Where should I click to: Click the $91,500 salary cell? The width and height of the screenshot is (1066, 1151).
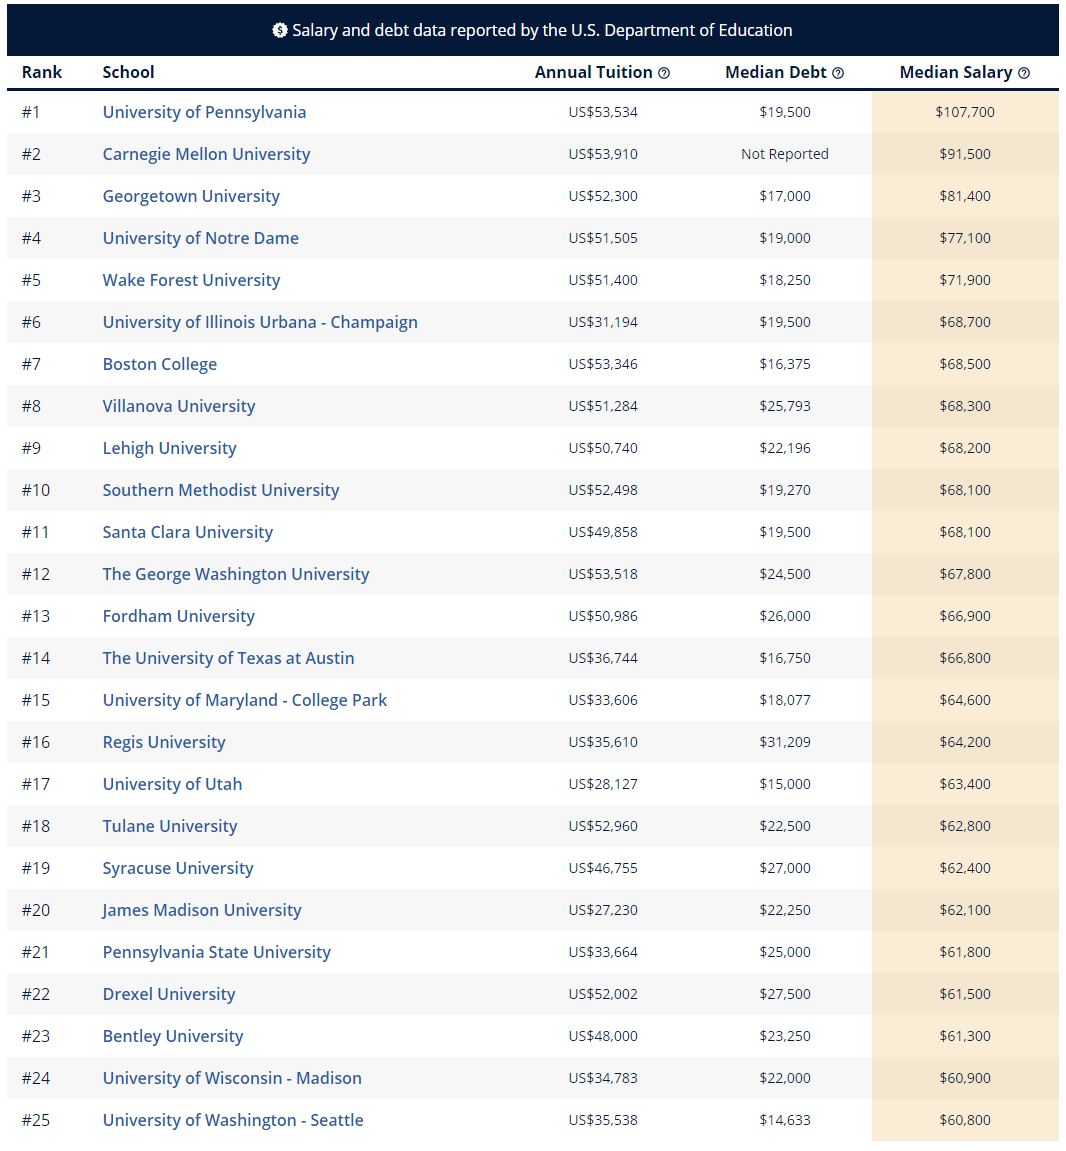click(965, 154)
